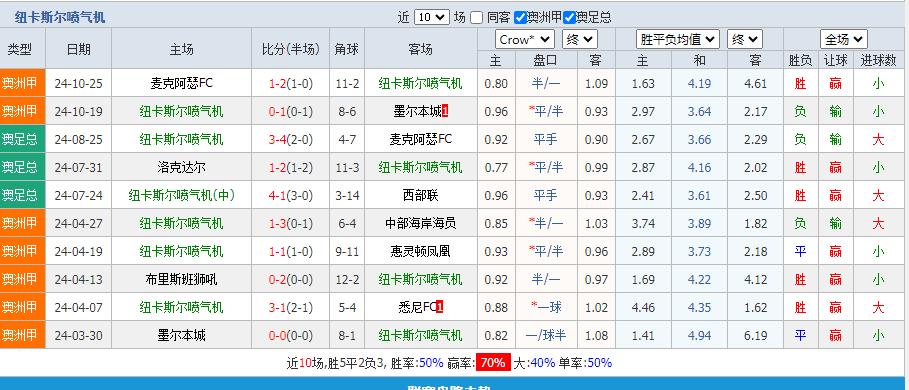909x390 pixels.
Task: Open the recent matches count dropdown showing 10
Action: point(431,17)
